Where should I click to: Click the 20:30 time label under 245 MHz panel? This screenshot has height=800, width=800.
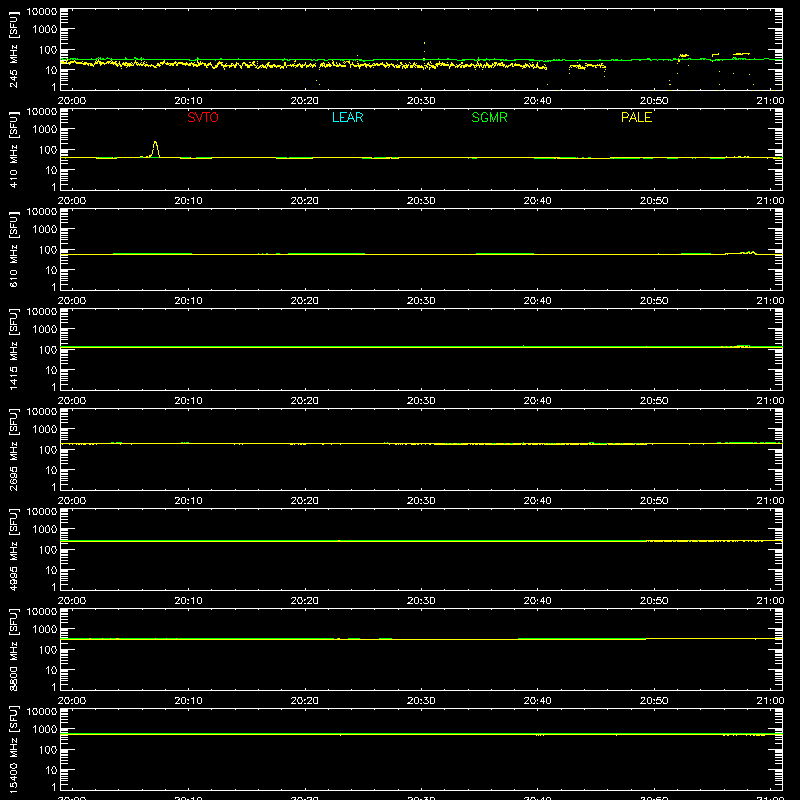421,101
